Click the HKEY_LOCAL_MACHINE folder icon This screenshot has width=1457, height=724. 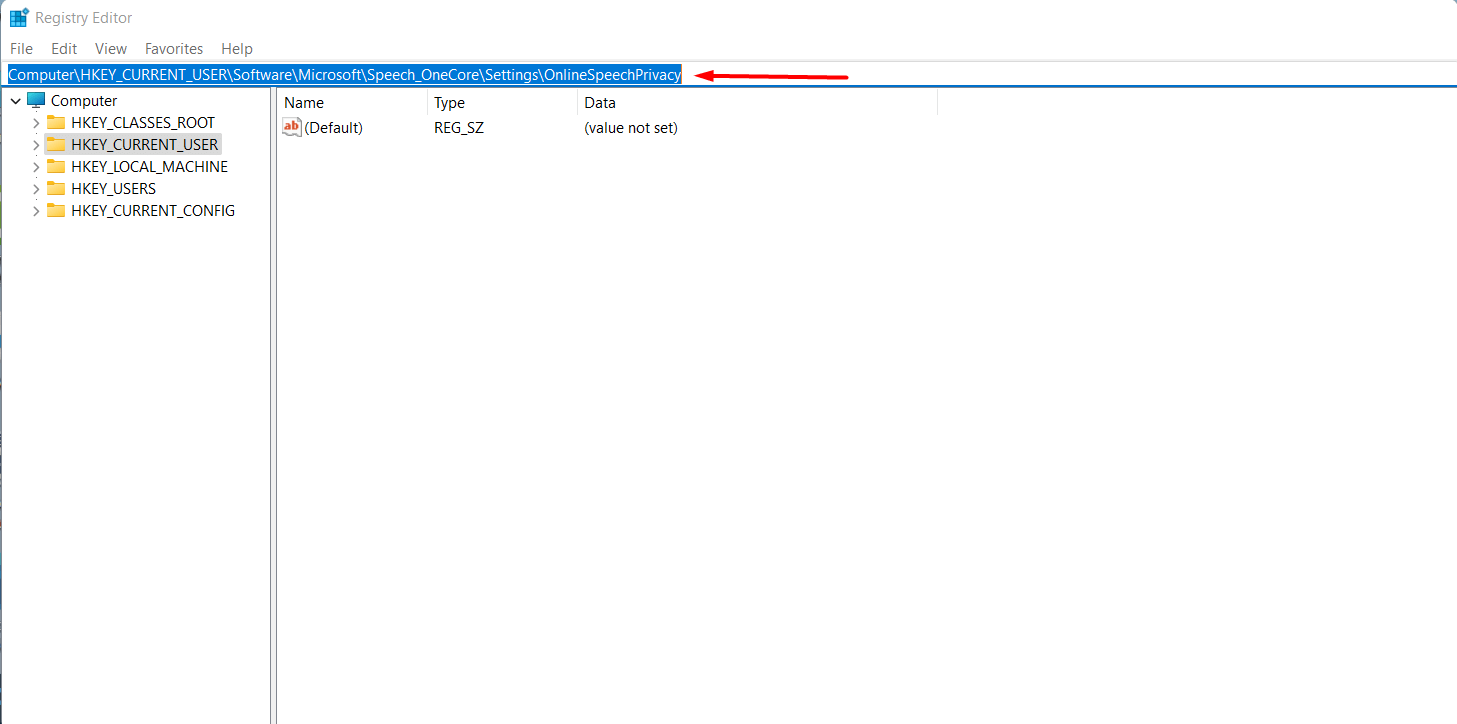(x=58, y=166)
